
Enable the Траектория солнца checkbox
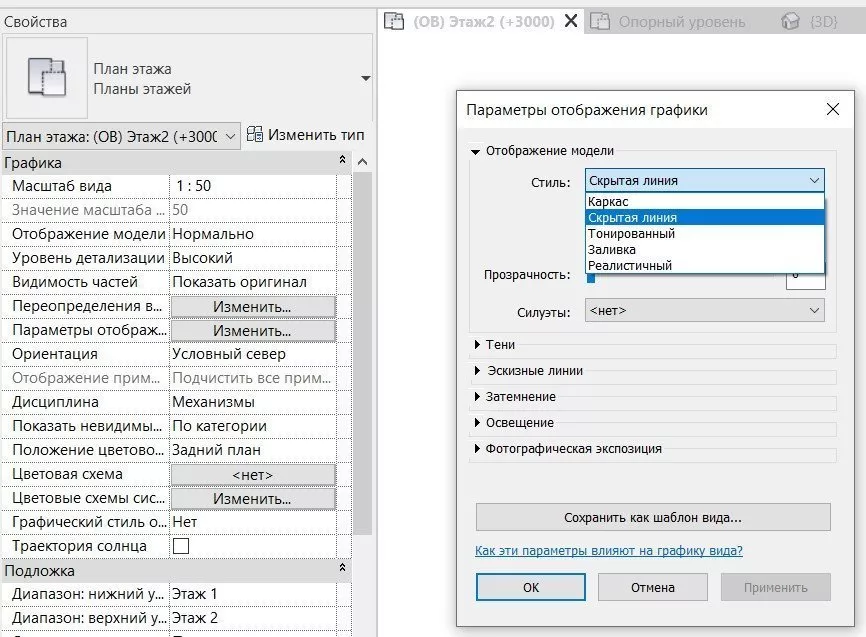181,546
